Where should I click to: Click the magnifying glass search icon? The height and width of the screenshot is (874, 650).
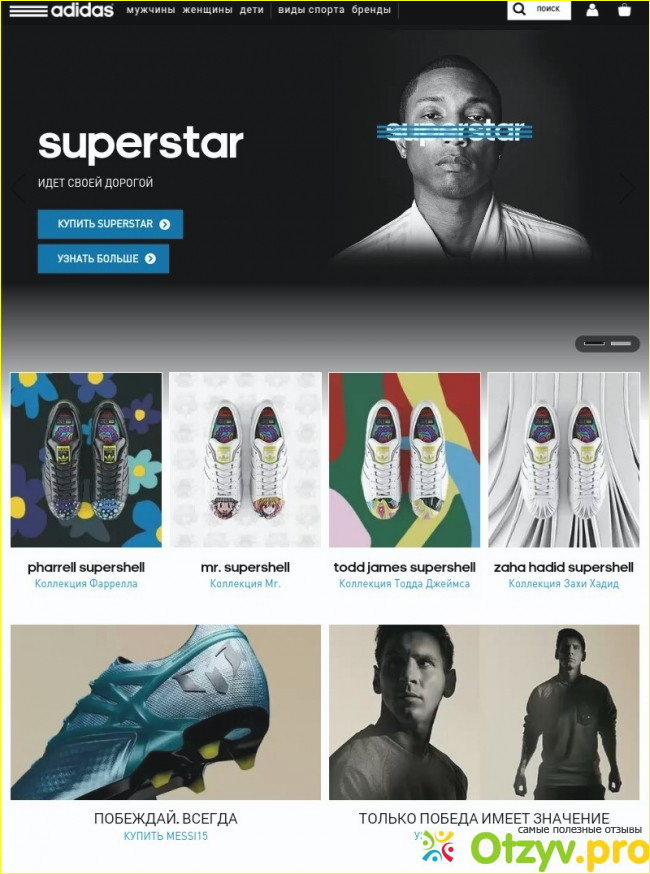[x=519, y=9]
